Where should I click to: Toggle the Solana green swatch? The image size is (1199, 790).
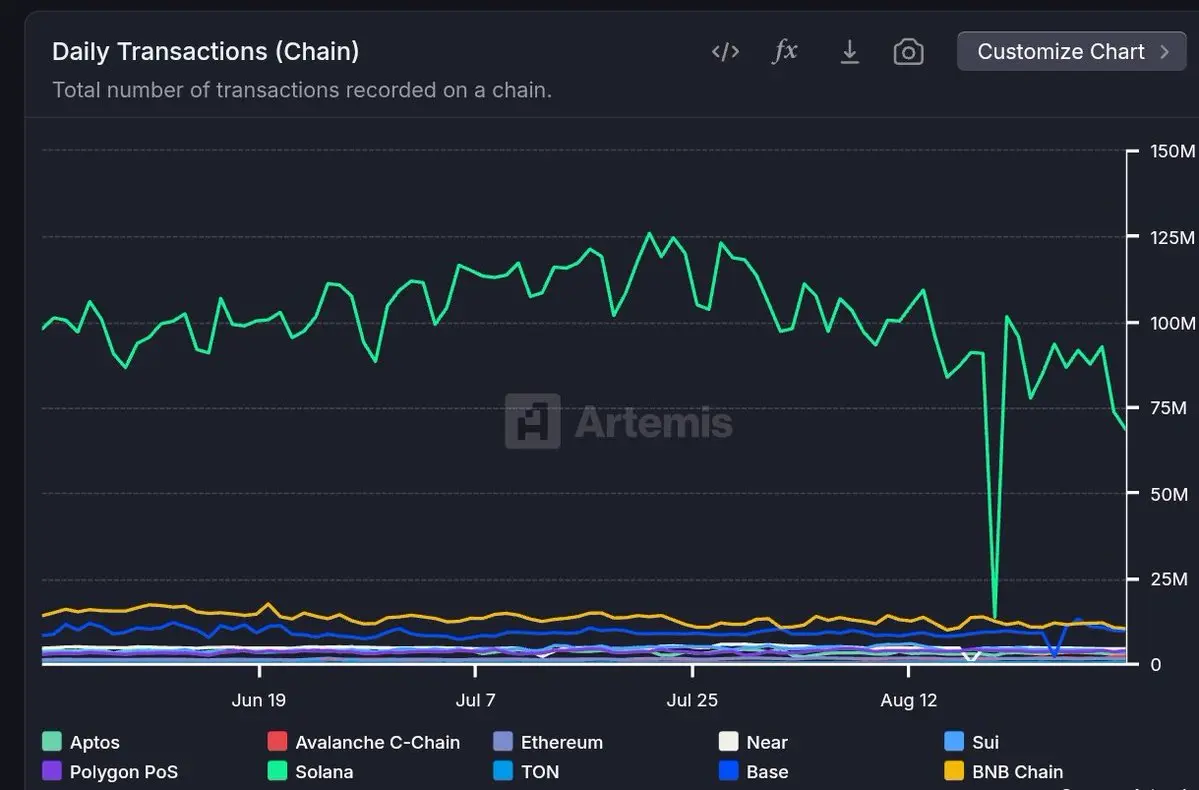278,771
